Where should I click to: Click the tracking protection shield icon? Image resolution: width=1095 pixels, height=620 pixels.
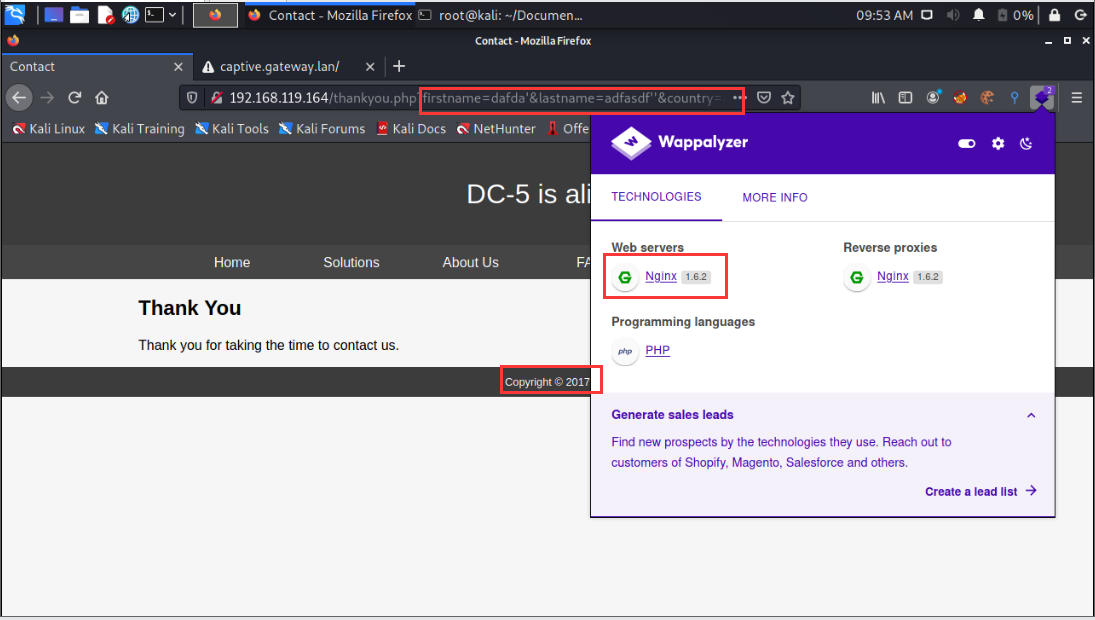[191, 98]
